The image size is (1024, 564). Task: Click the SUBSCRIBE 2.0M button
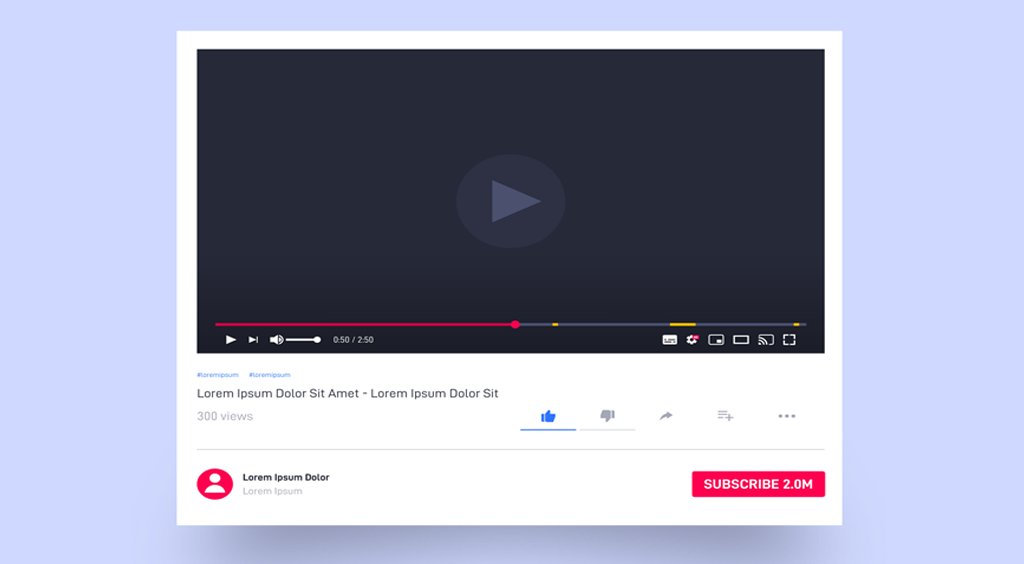[x=758, y=484]
